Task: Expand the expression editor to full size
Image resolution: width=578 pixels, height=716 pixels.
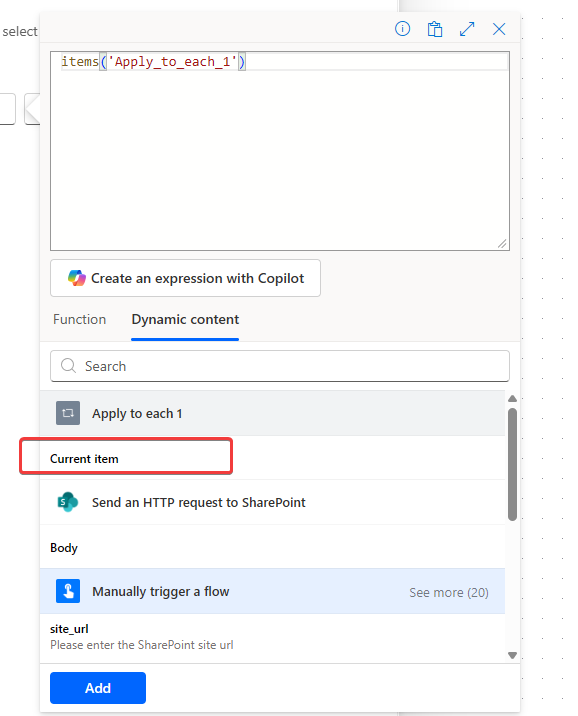Action: coord(467,29)
